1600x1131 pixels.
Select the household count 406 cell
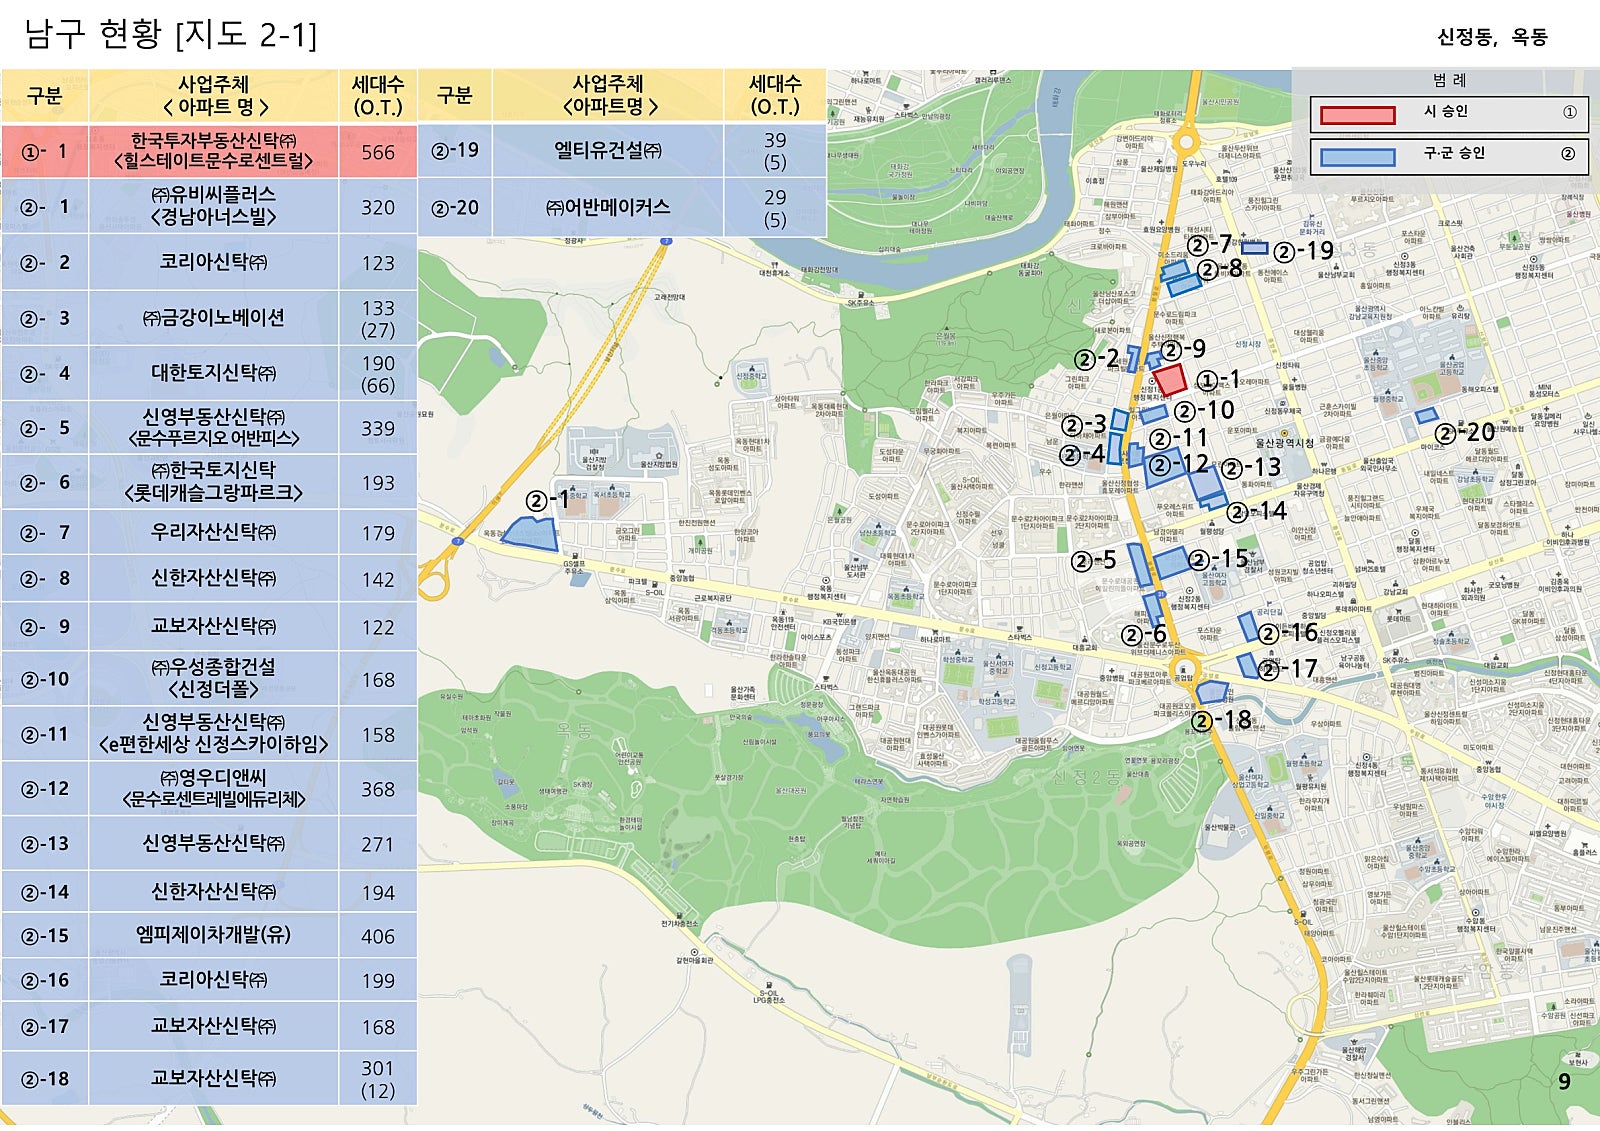coord(378,936)
